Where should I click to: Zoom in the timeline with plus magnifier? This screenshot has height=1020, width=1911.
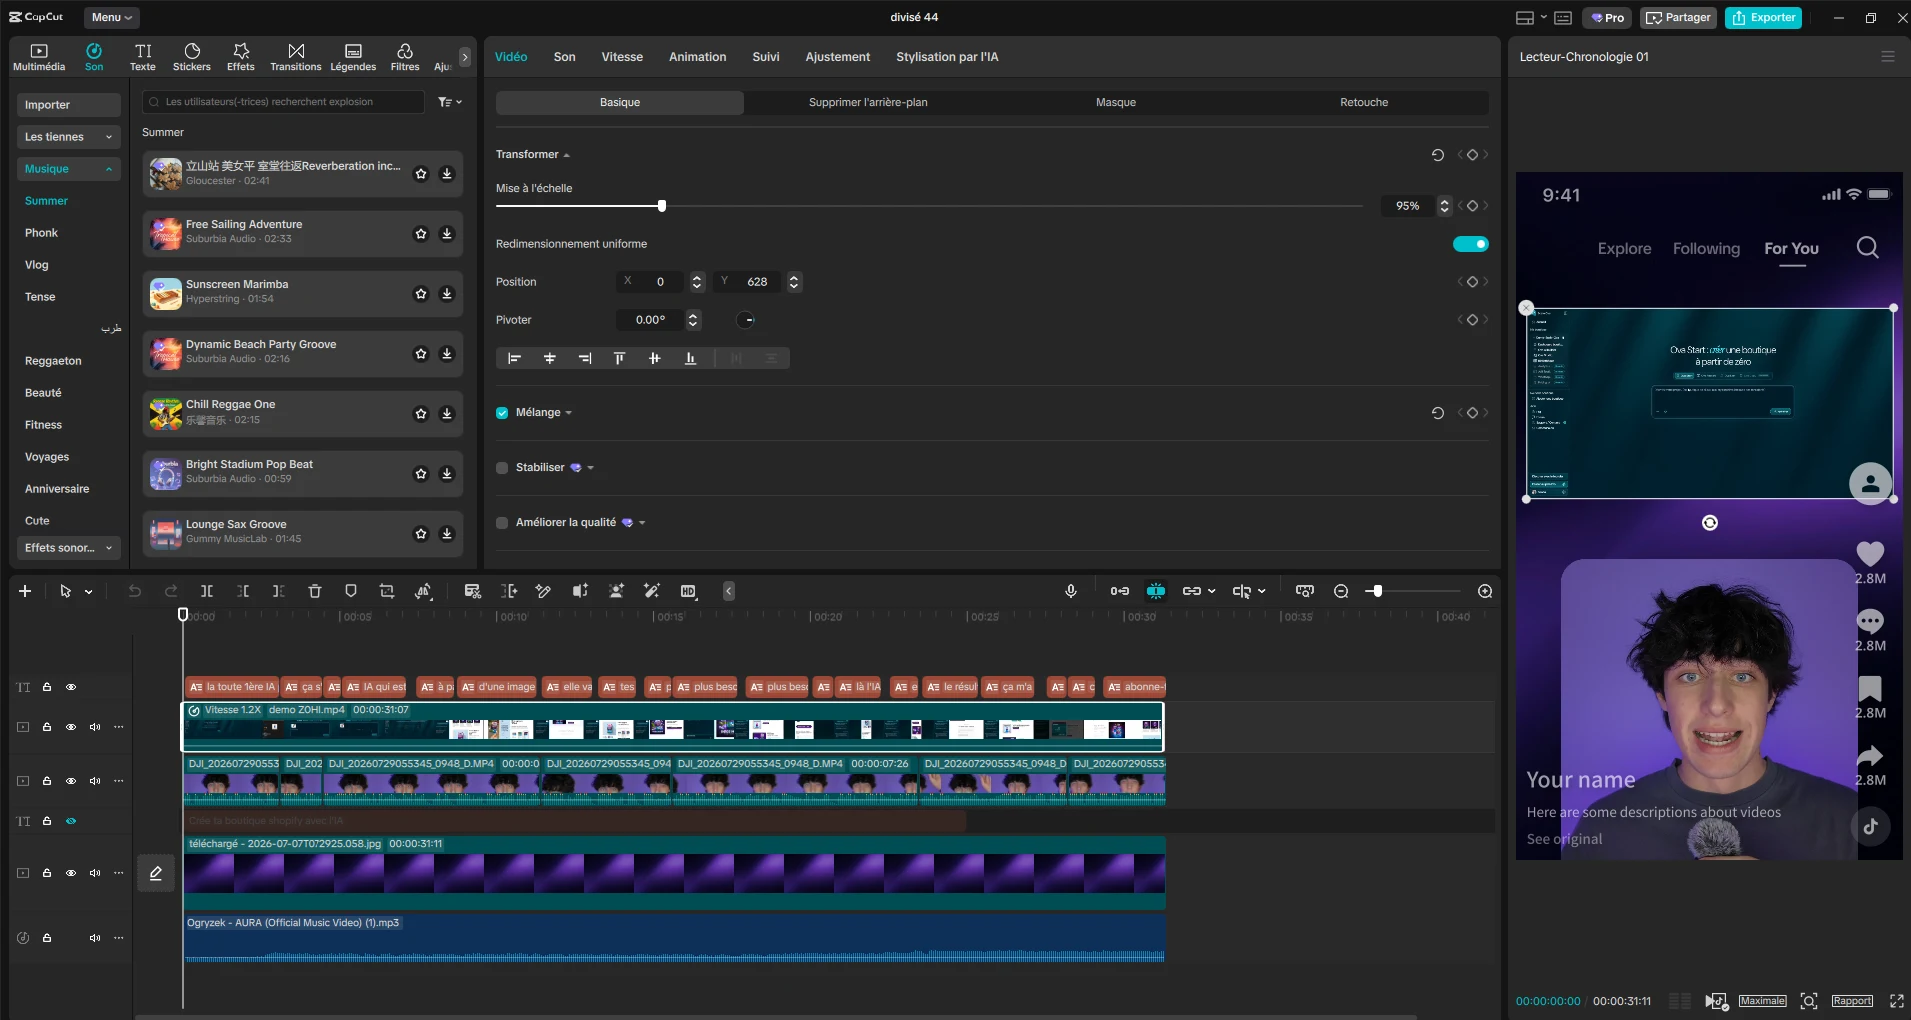1485,591
